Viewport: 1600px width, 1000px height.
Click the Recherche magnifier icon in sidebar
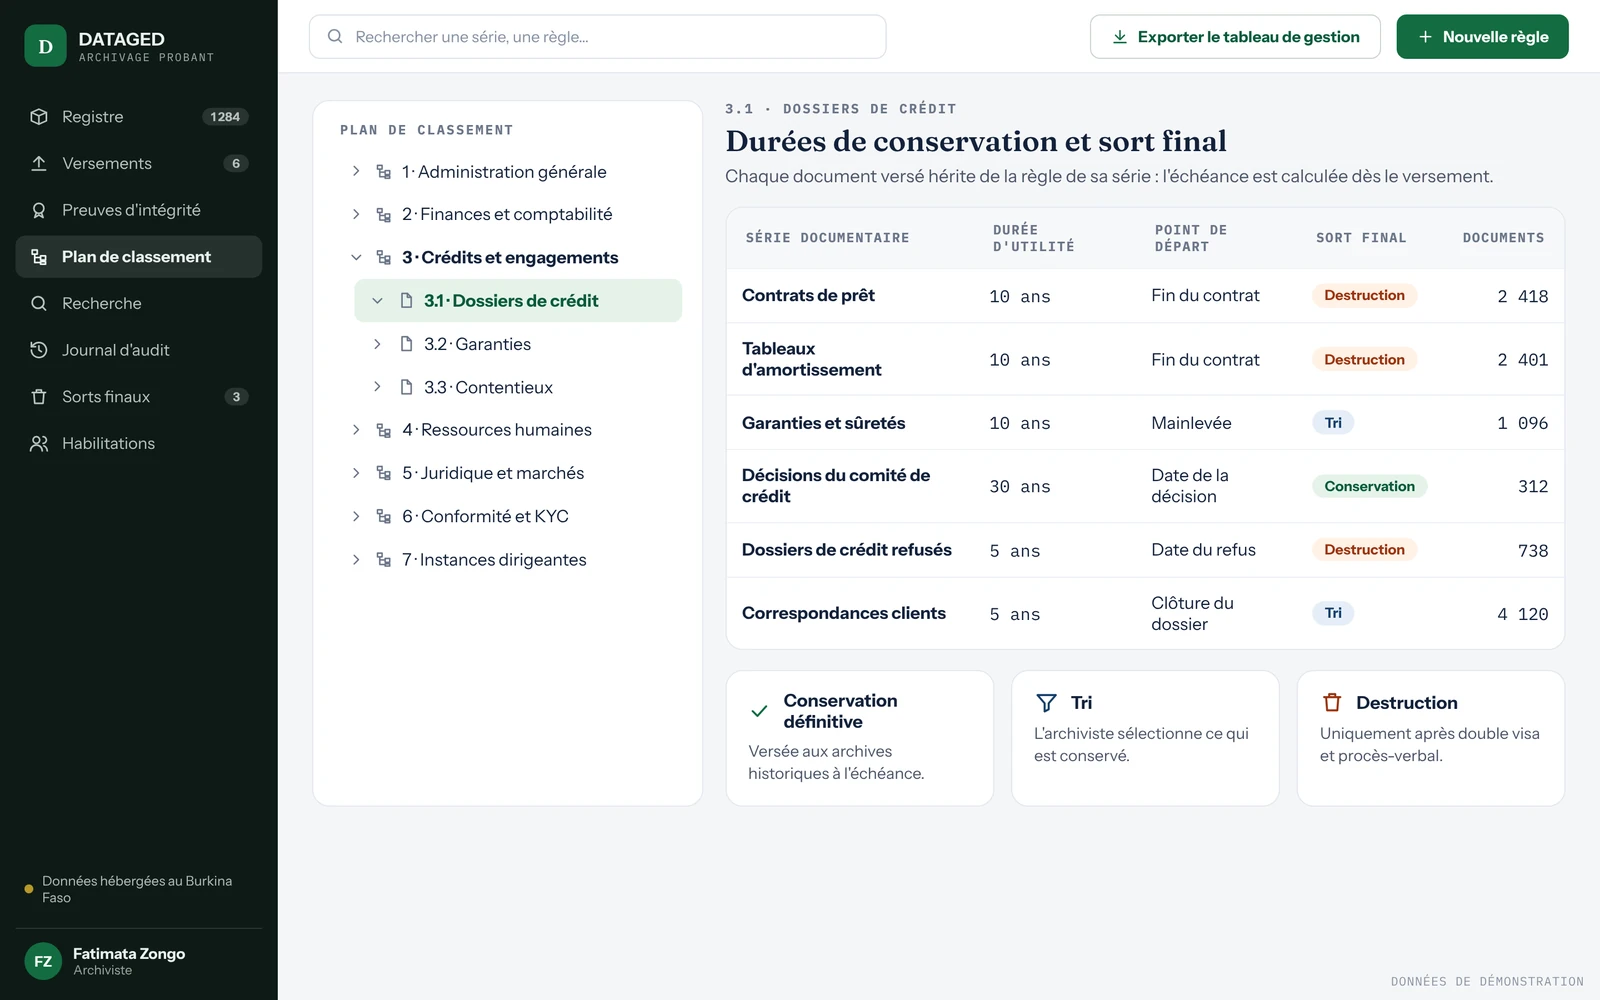coord(39,303)
